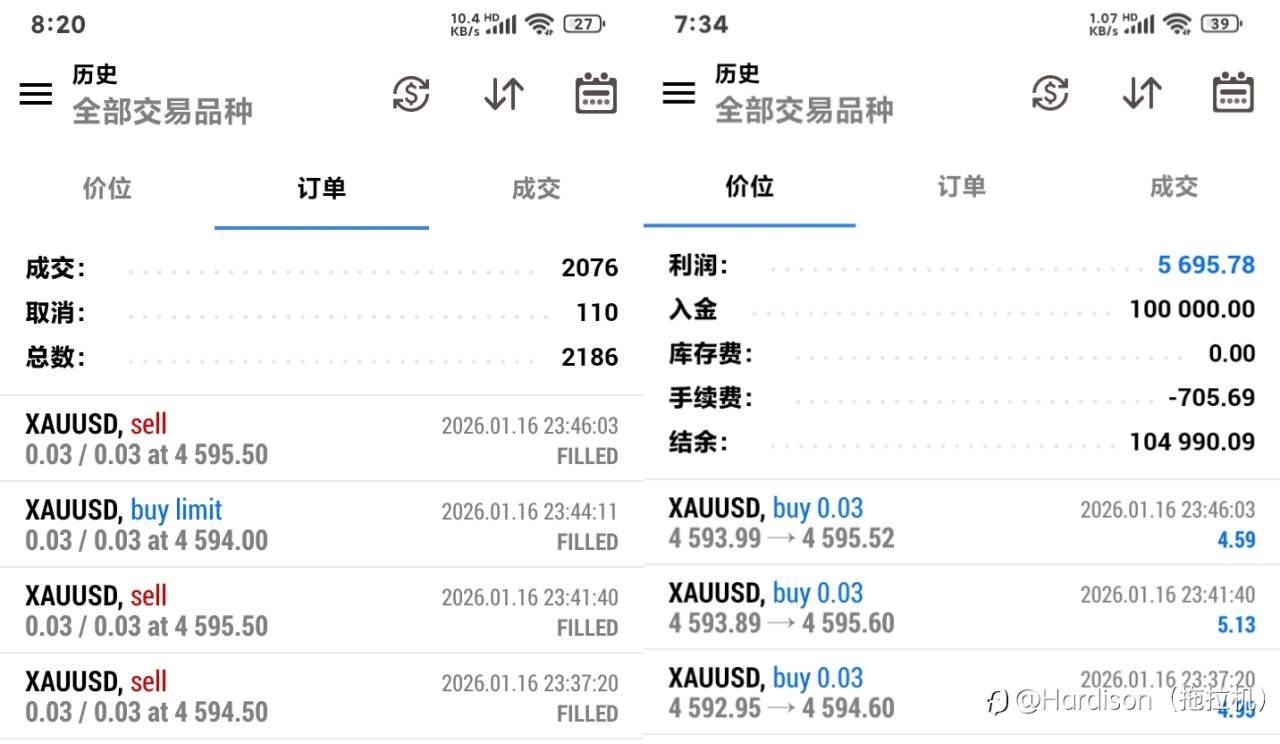Open the left screen navigation menu
The width and height of the screenshot is (1280, 744).
tap(36, 93)
